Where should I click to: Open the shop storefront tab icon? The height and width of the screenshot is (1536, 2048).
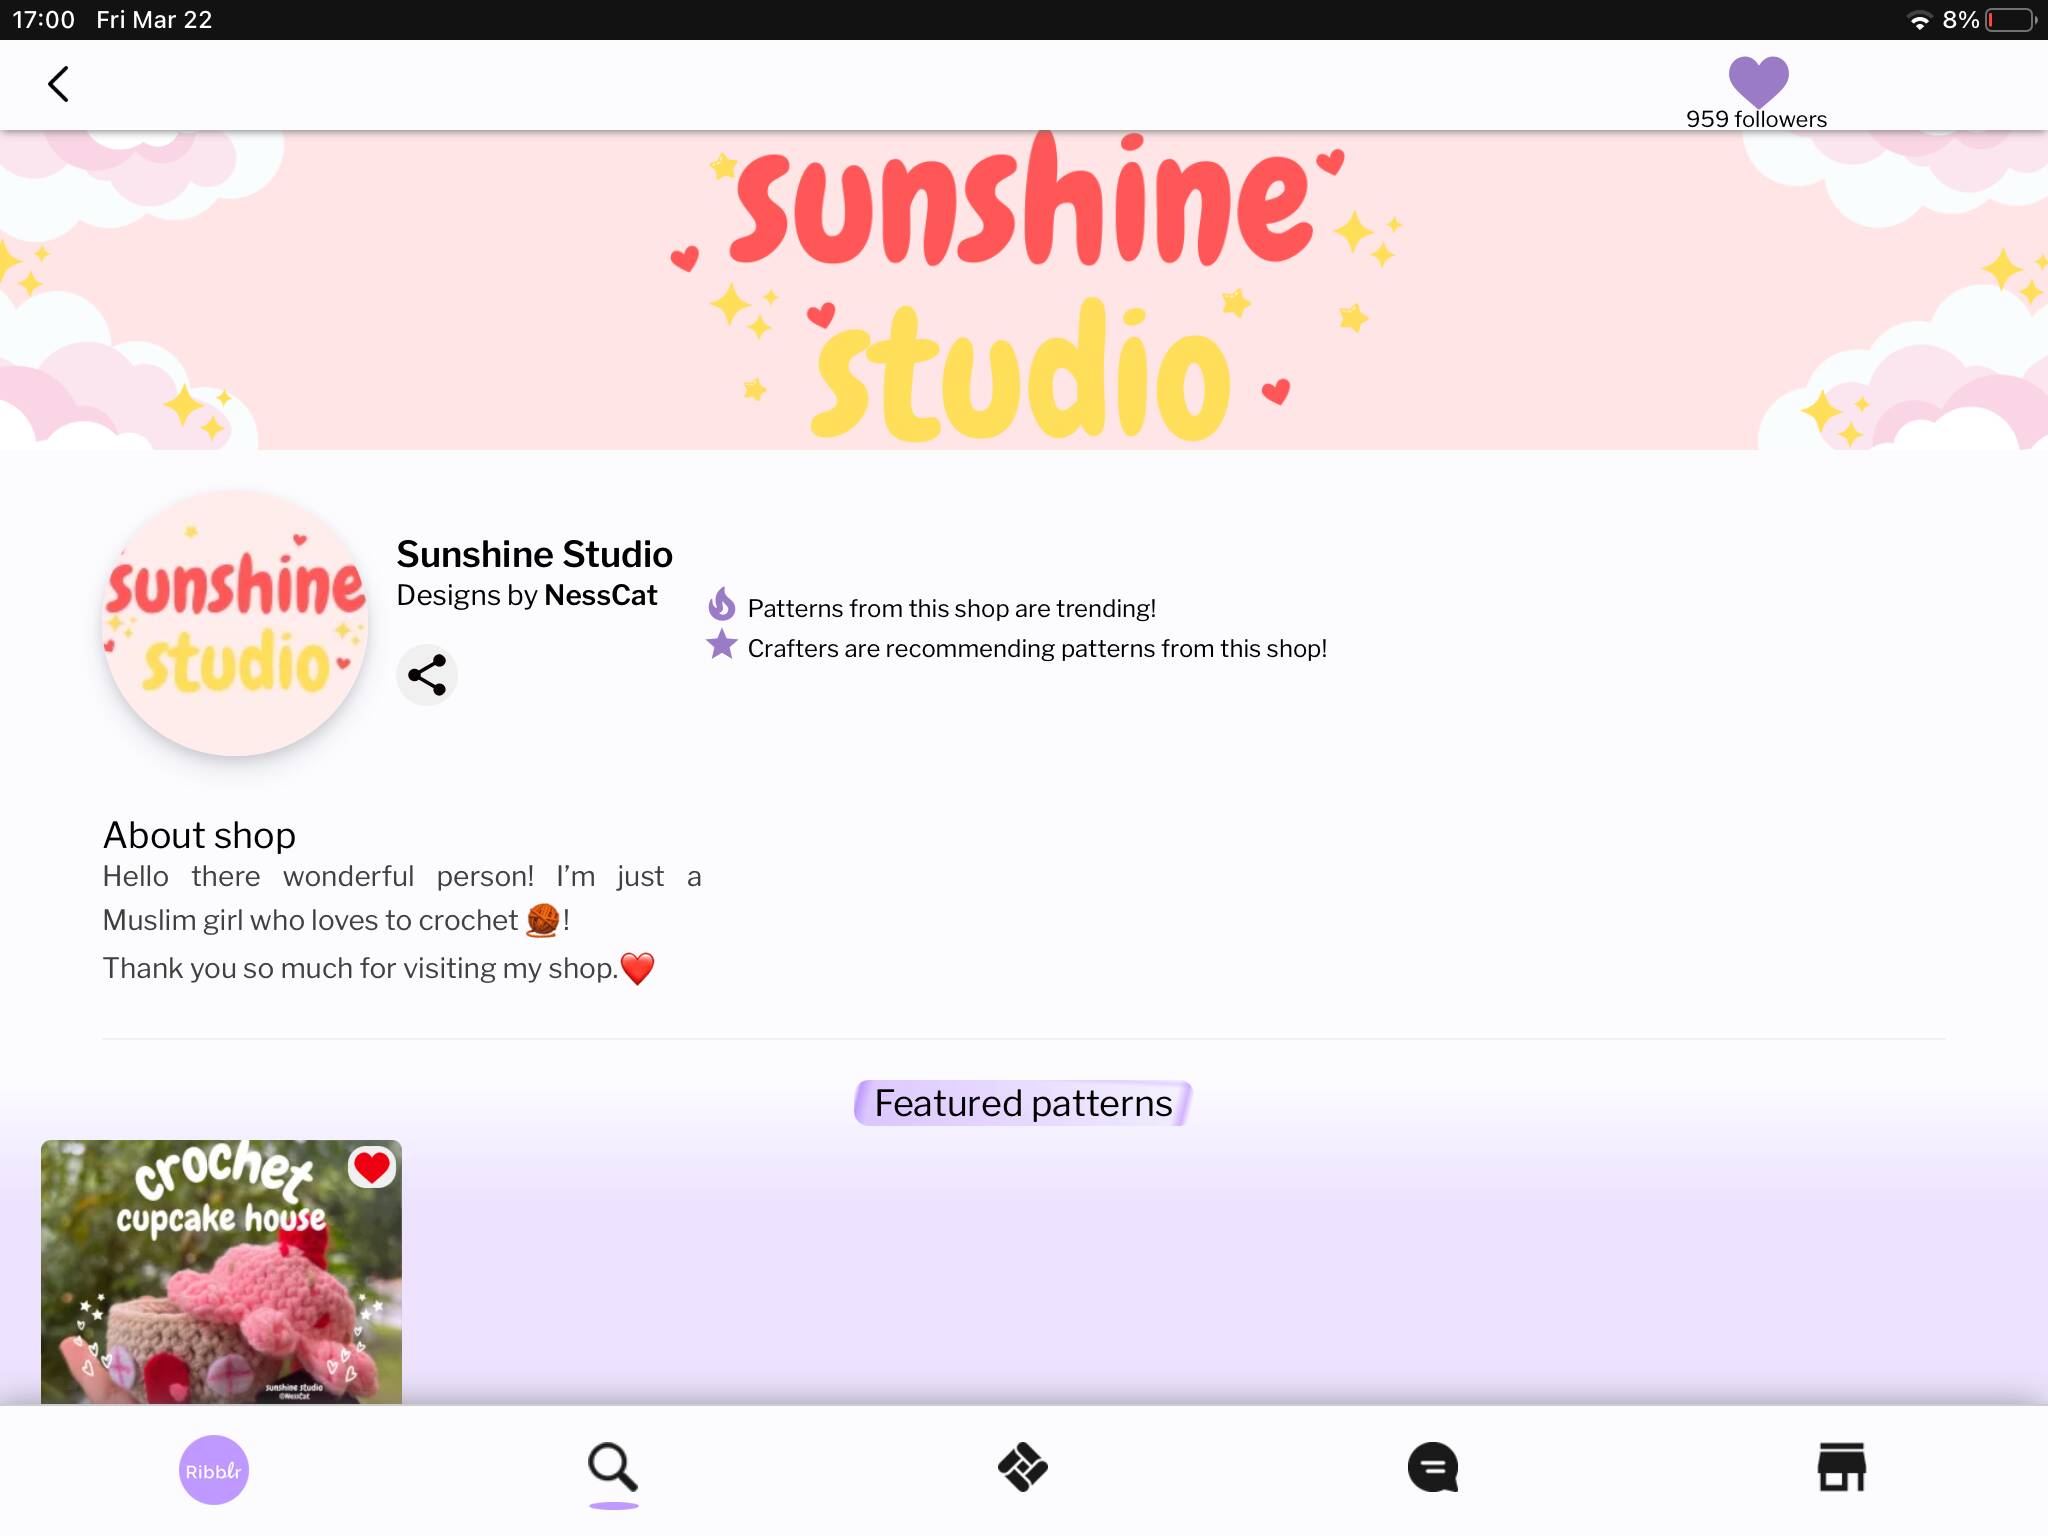pos(1842,1467)
